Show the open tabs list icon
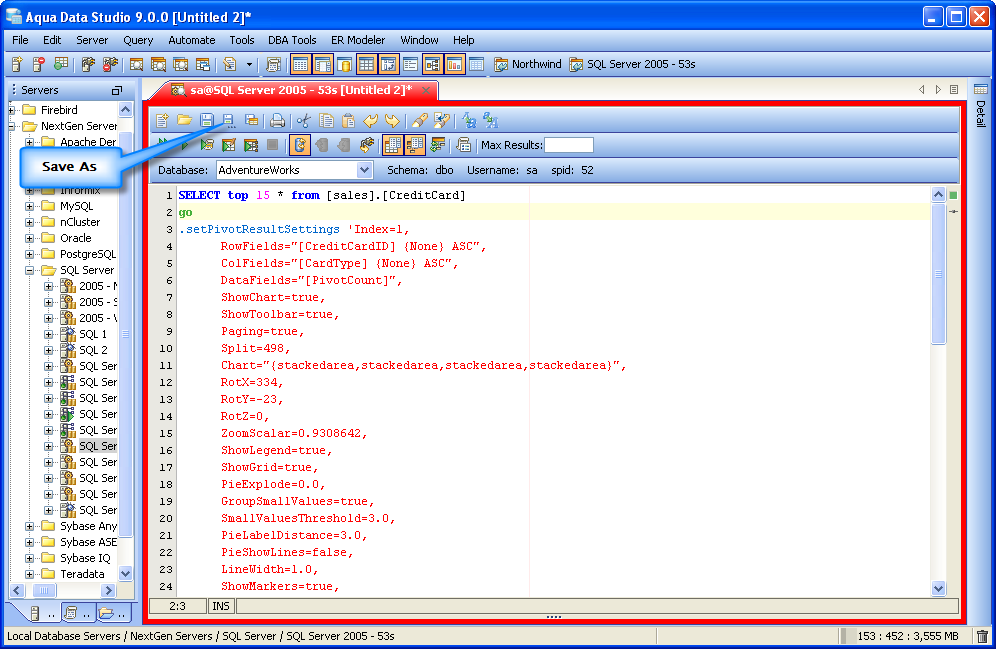The height and width of the screenshot is (649, 996). (954, 90)
